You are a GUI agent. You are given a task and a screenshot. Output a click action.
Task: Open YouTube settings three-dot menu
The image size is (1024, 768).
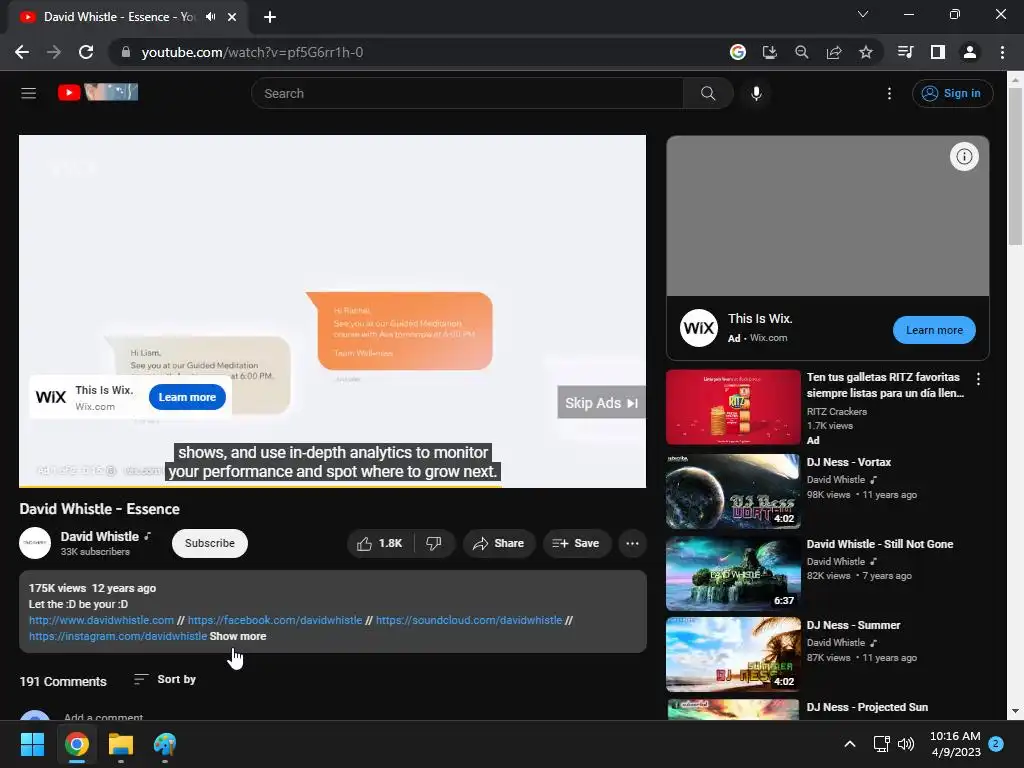889,93
